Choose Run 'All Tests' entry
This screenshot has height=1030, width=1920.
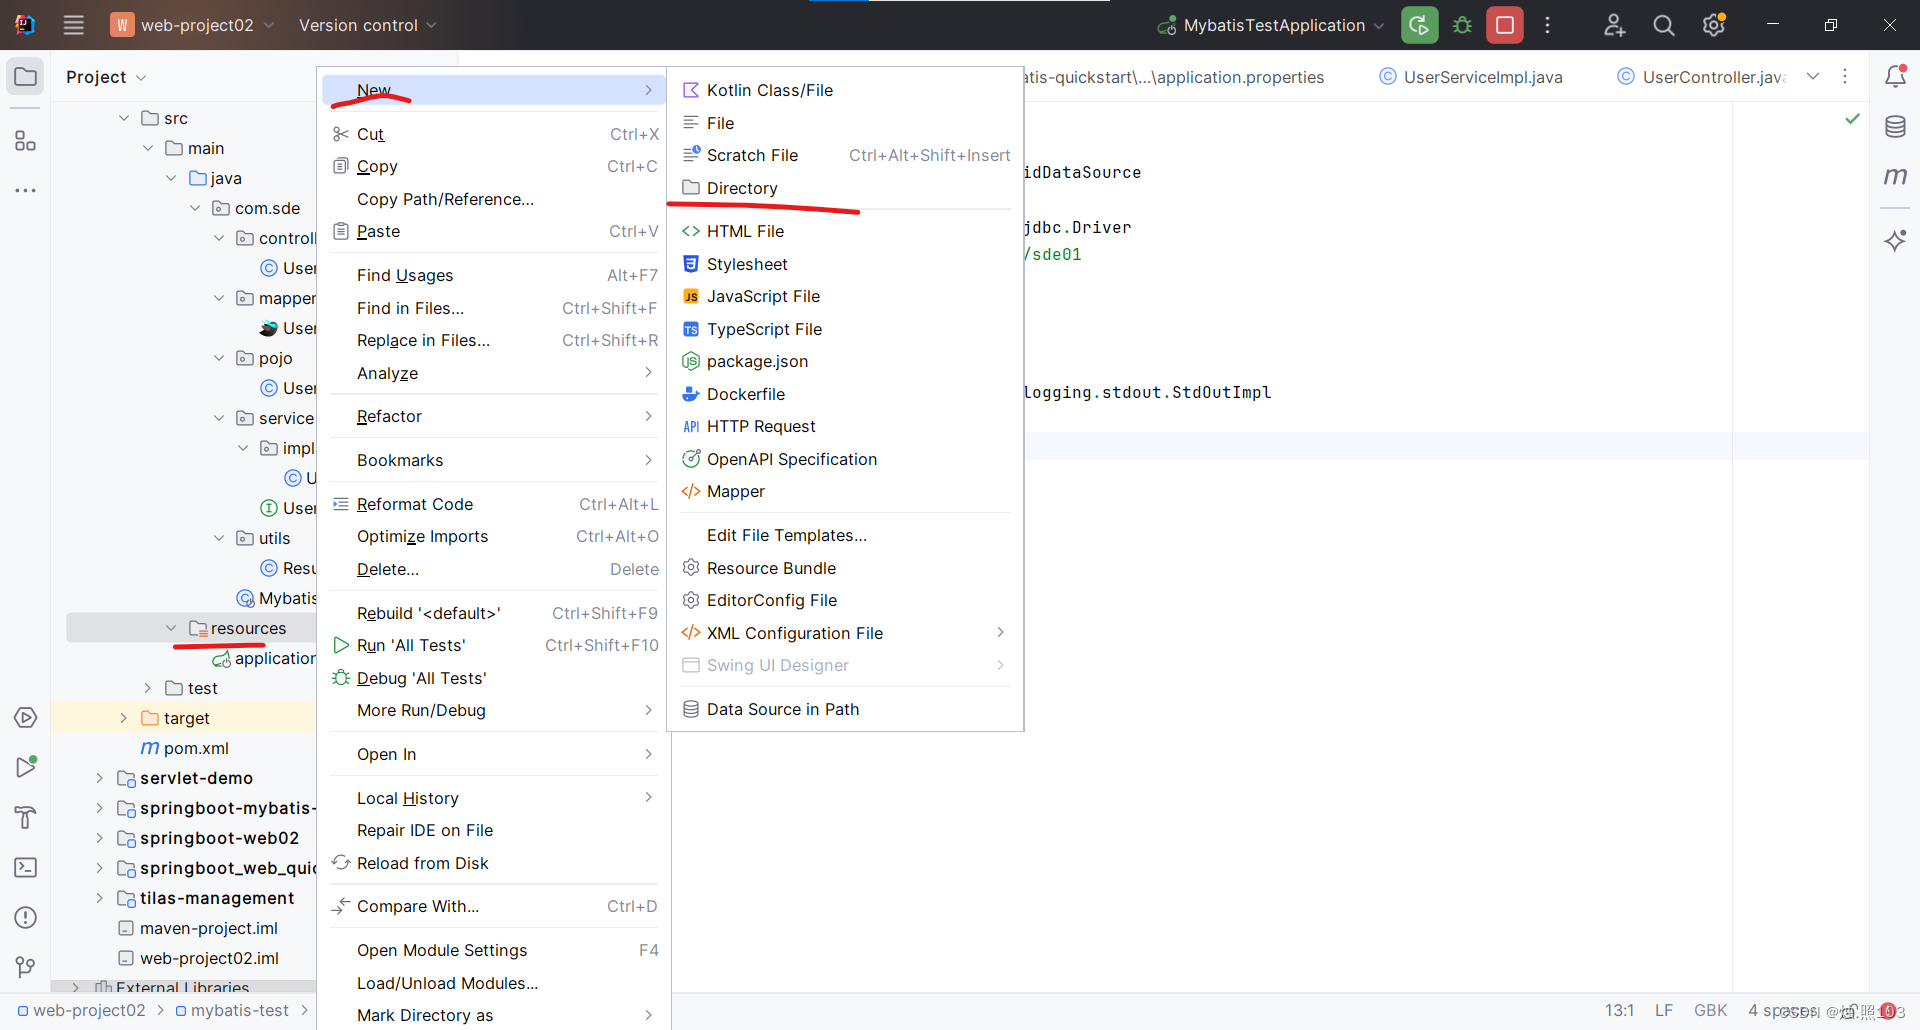pos(494,645)
